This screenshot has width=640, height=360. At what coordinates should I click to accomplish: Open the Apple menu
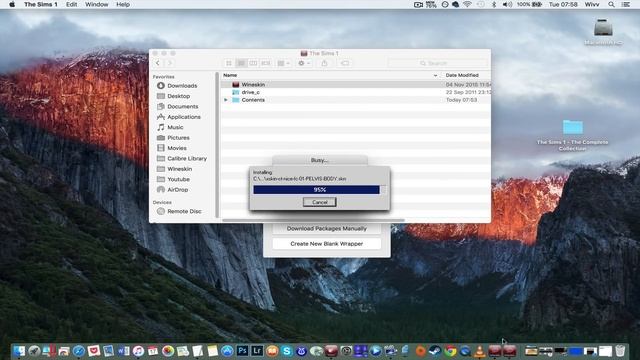(x=12, y=4)
